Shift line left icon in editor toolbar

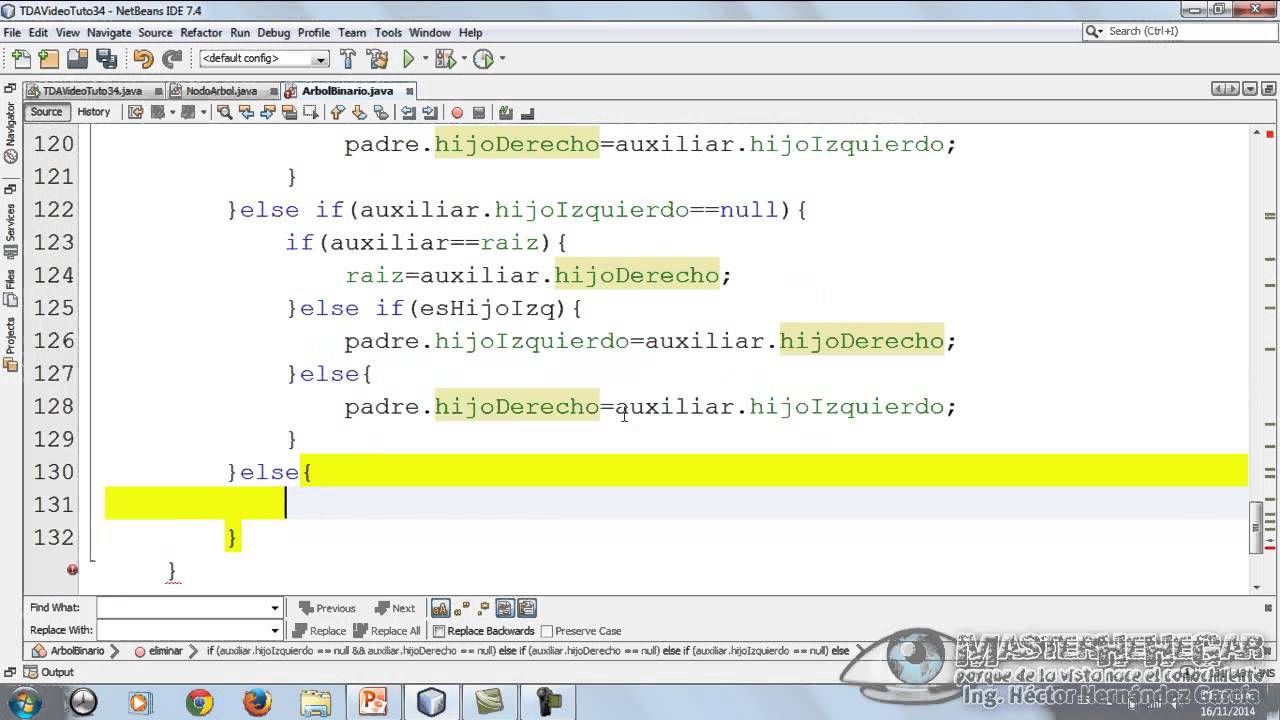408,112
